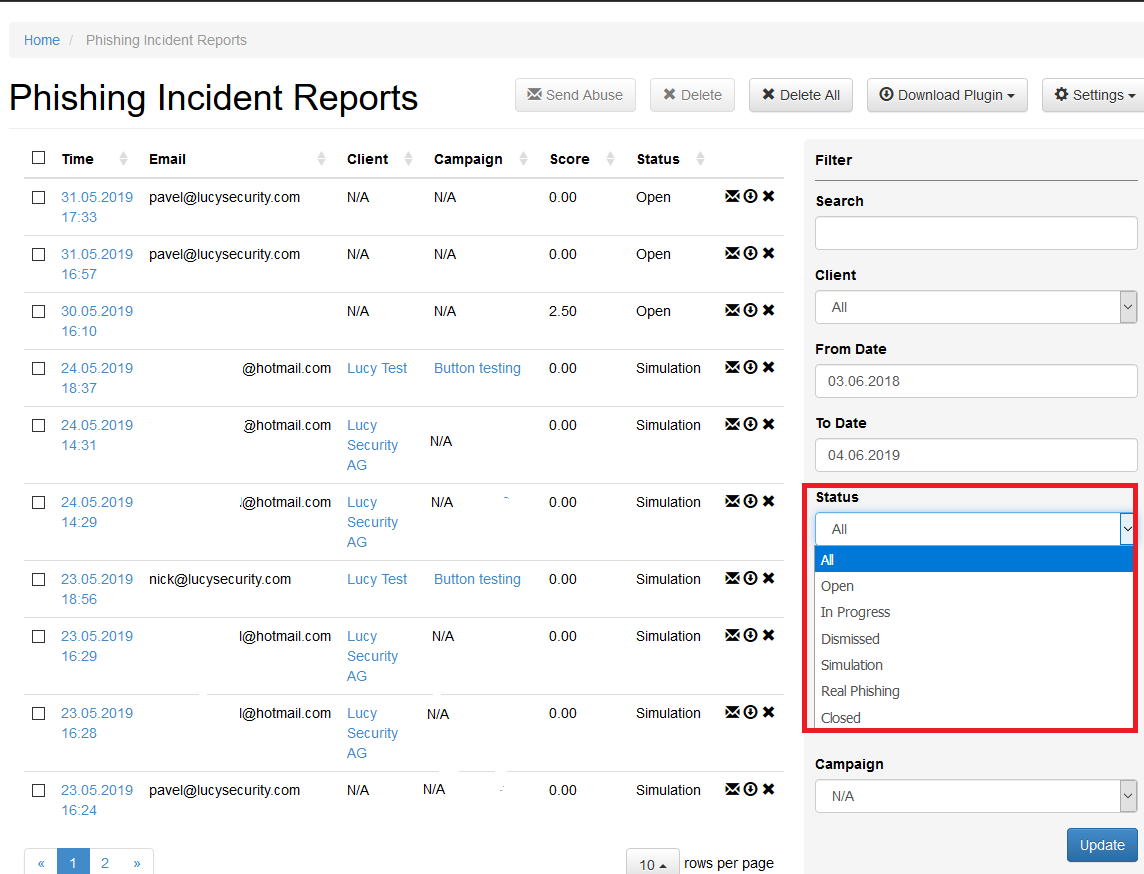Click envelope icon in nick@lucysecurity.com row

733,579
